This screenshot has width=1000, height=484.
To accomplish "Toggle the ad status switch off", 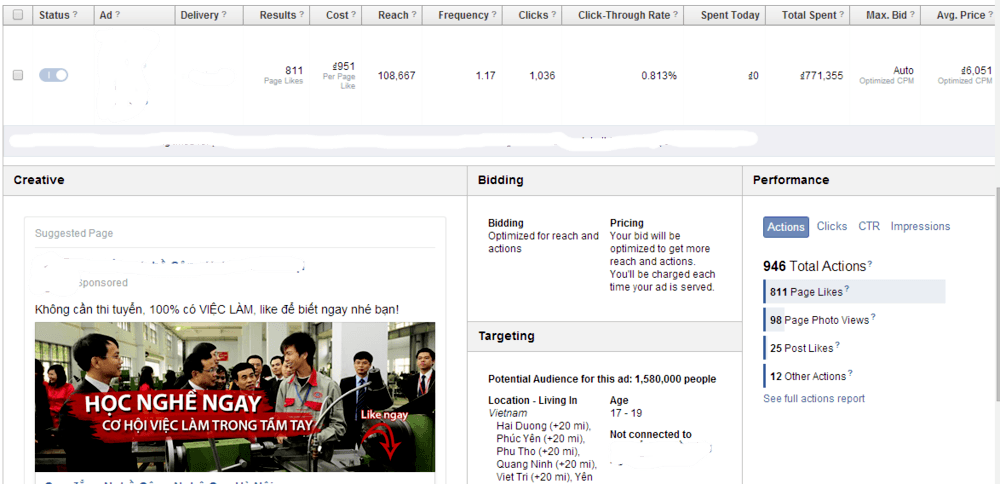I will point(54,75).
